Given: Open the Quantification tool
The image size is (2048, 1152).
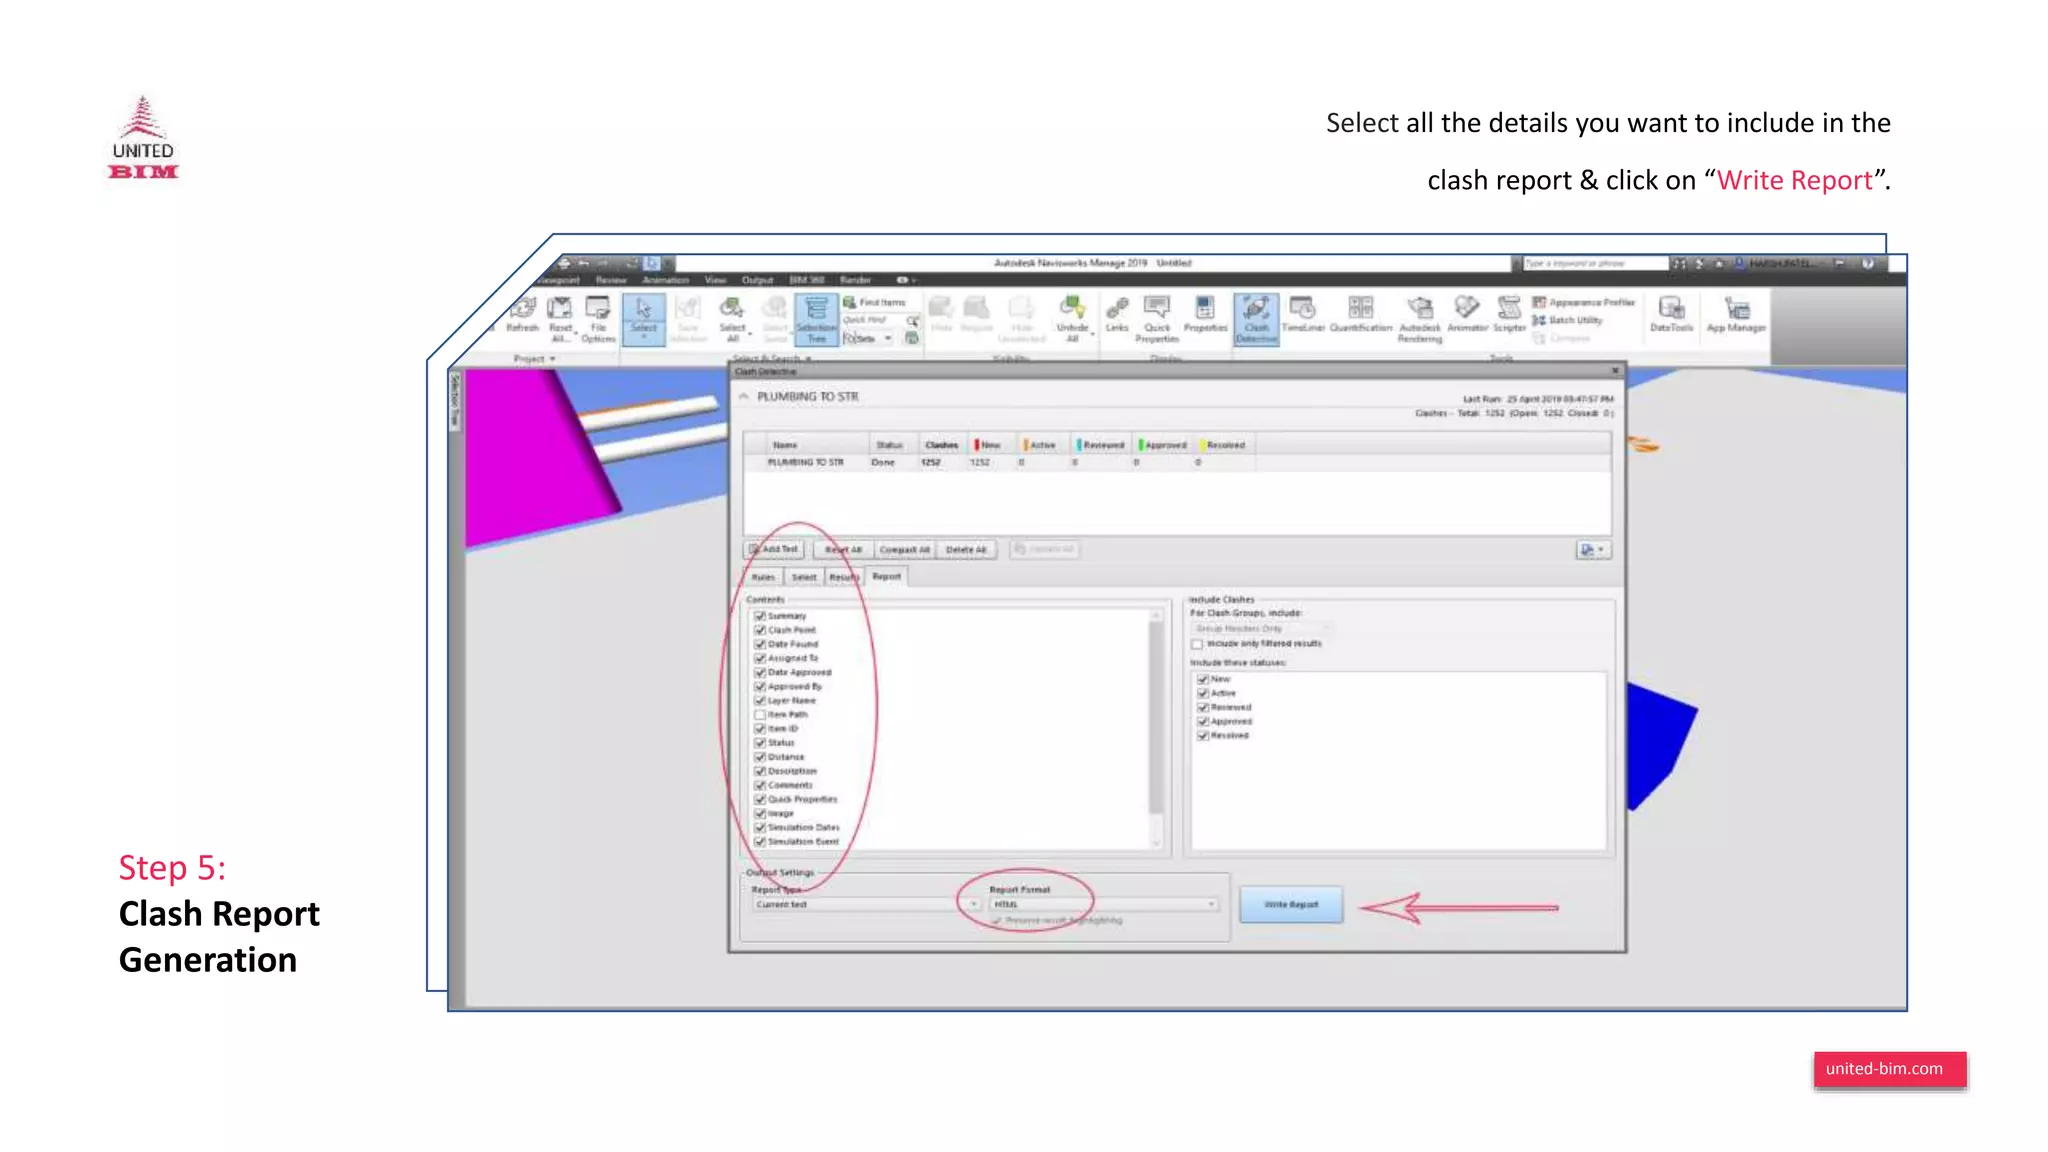Looking at the screenshot, I should [1360, 314].
